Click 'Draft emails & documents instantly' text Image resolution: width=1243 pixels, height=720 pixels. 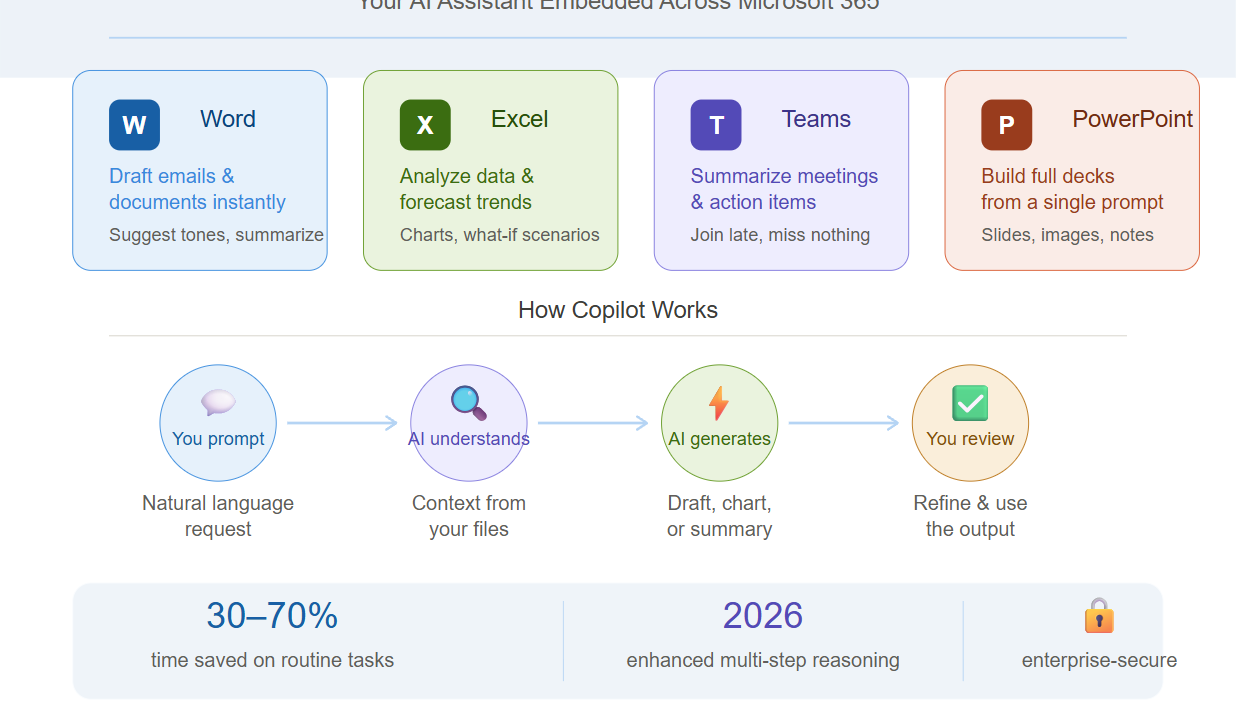tap(197, 189)
